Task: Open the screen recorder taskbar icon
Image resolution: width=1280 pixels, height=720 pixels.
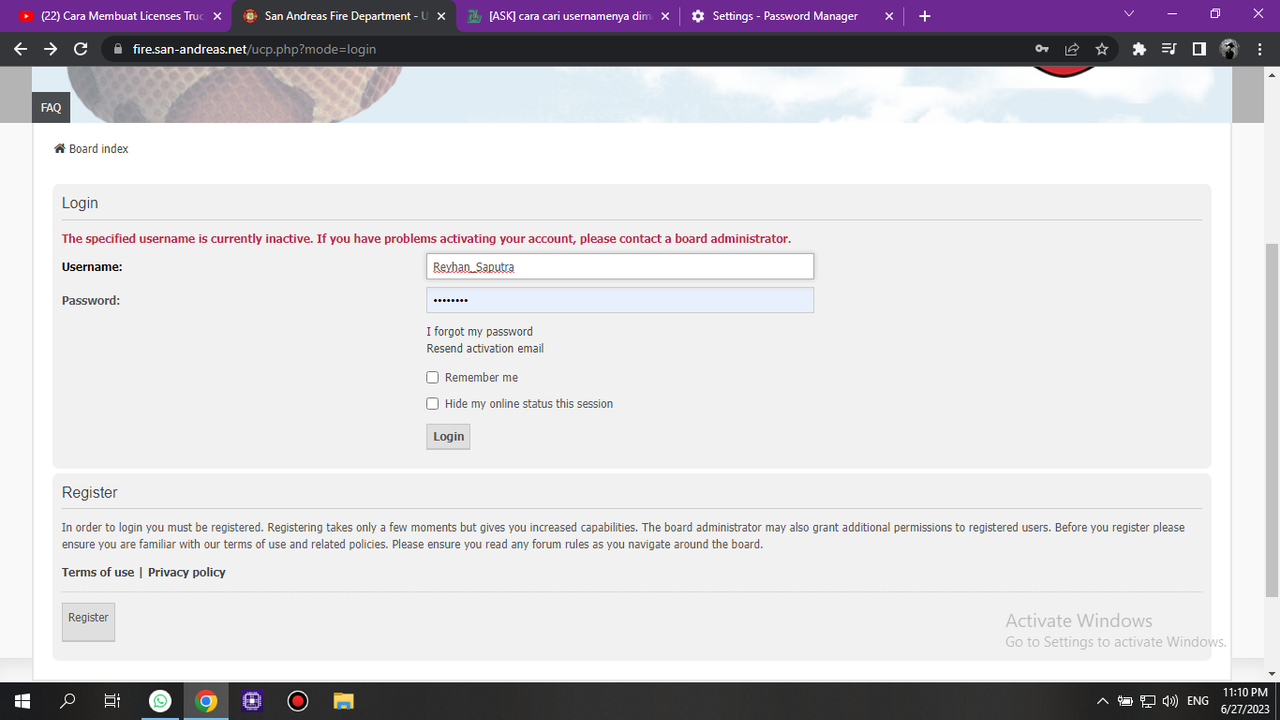Action: (x=298, y=701)
